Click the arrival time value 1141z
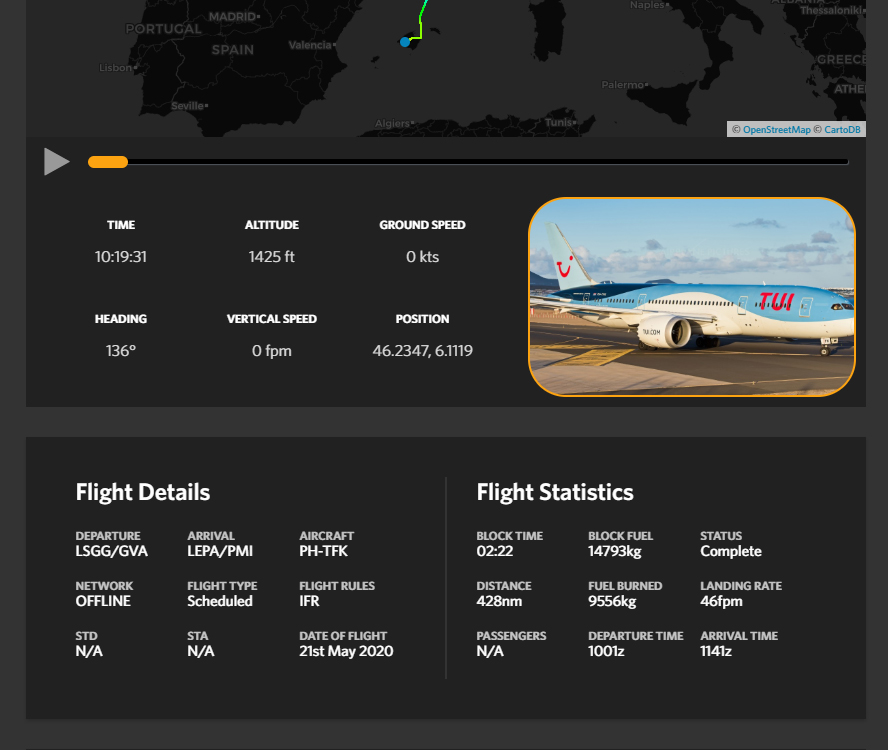The height and width of the screenshot is (750, 888). (x=716, y=651)
